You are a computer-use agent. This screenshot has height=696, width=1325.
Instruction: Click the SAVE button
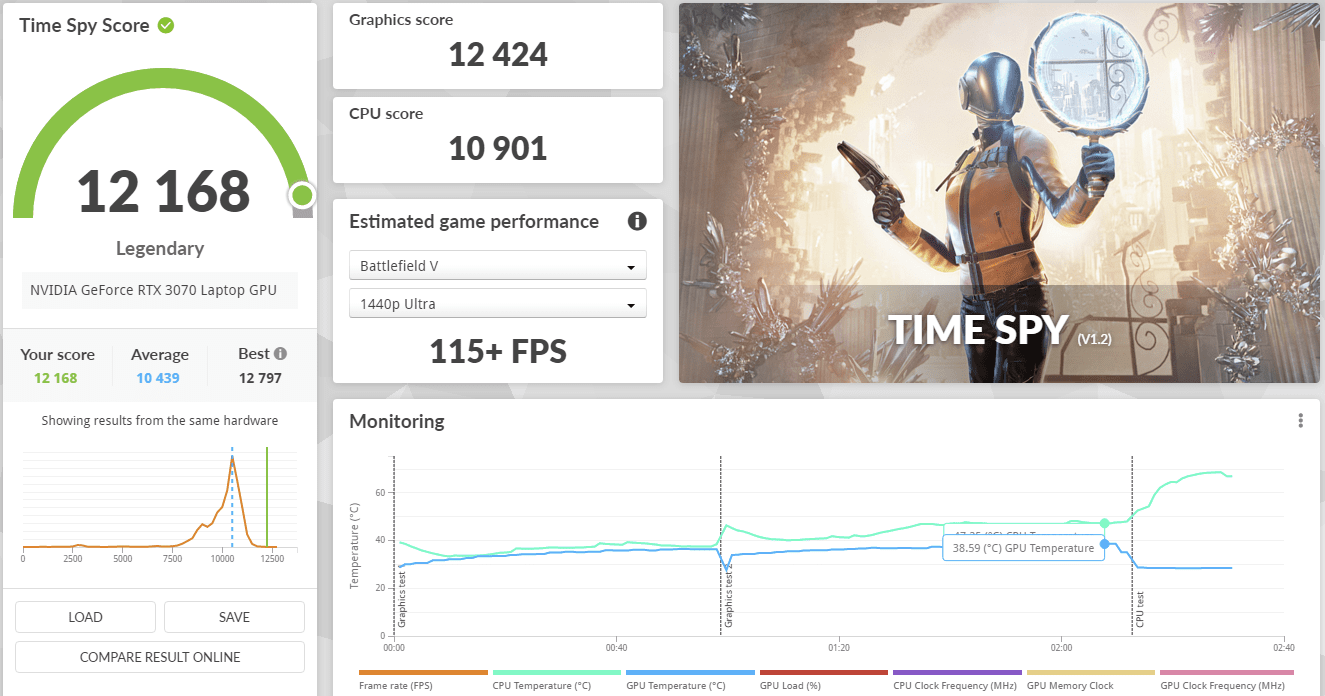(234, 617)
